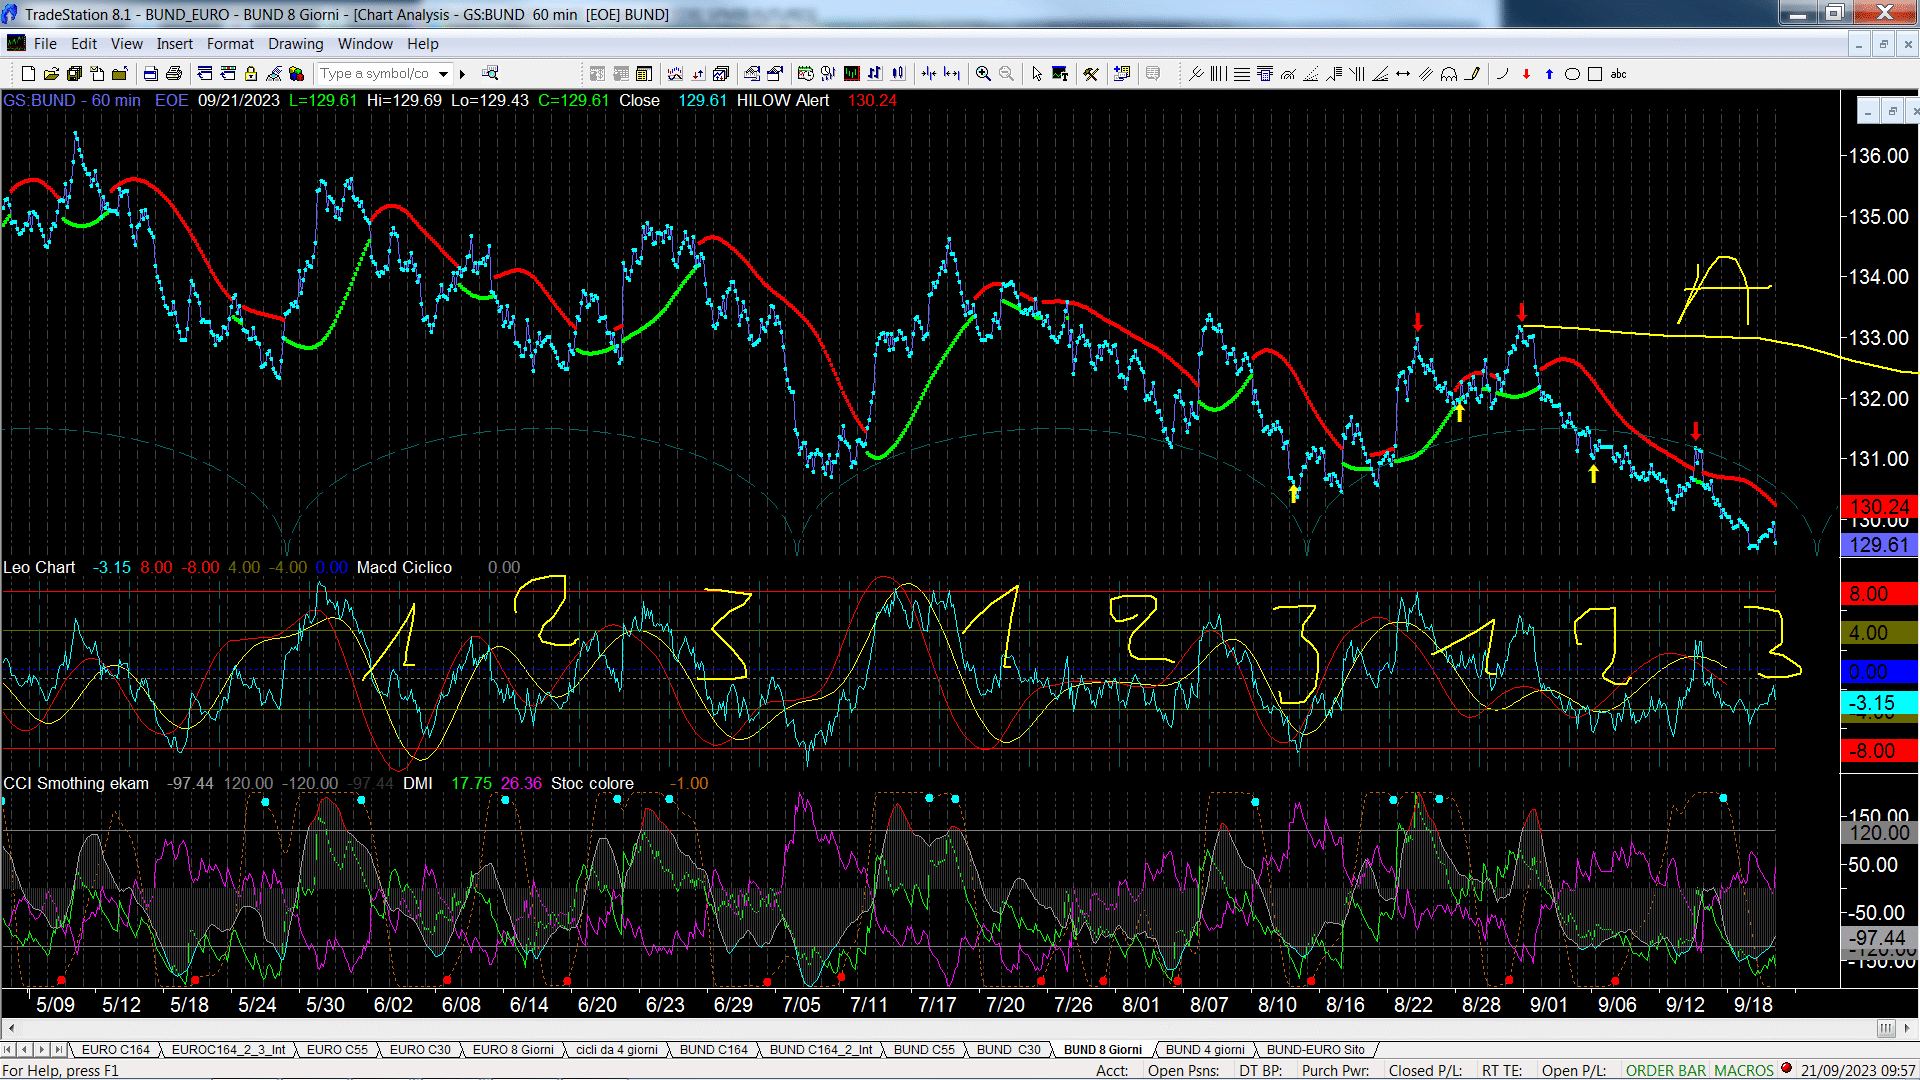This screenshot has height=1080, width=1920.
Task: Switch to the EURO C55 tab
Action: pyautogui.click(x=337, y=1050)
